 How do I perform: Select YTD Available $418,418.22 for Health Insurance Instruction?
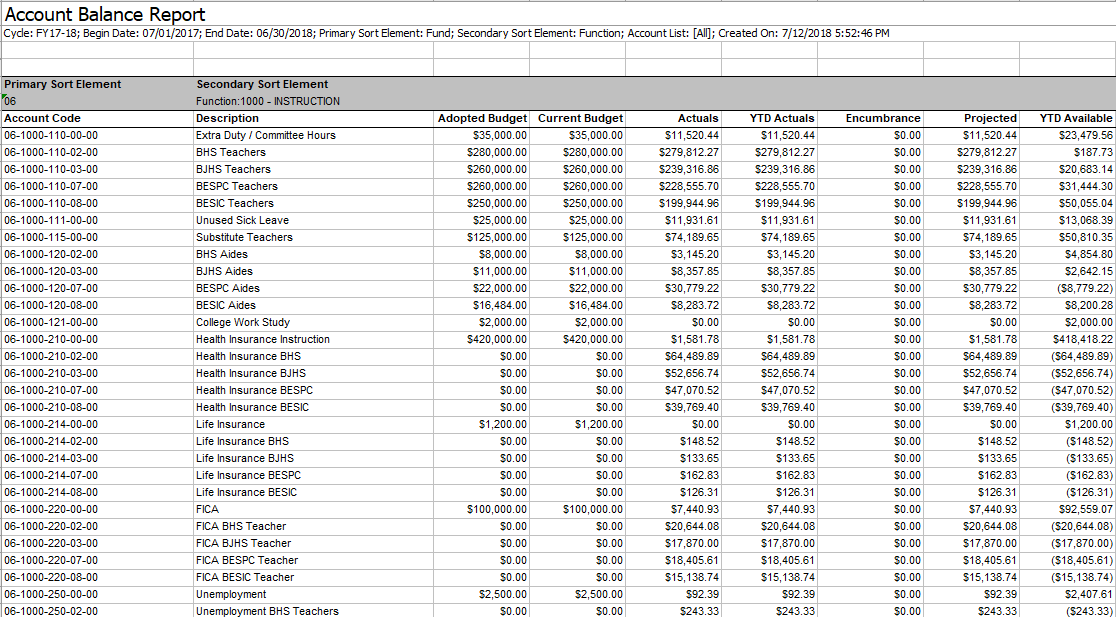point(1082,339)
